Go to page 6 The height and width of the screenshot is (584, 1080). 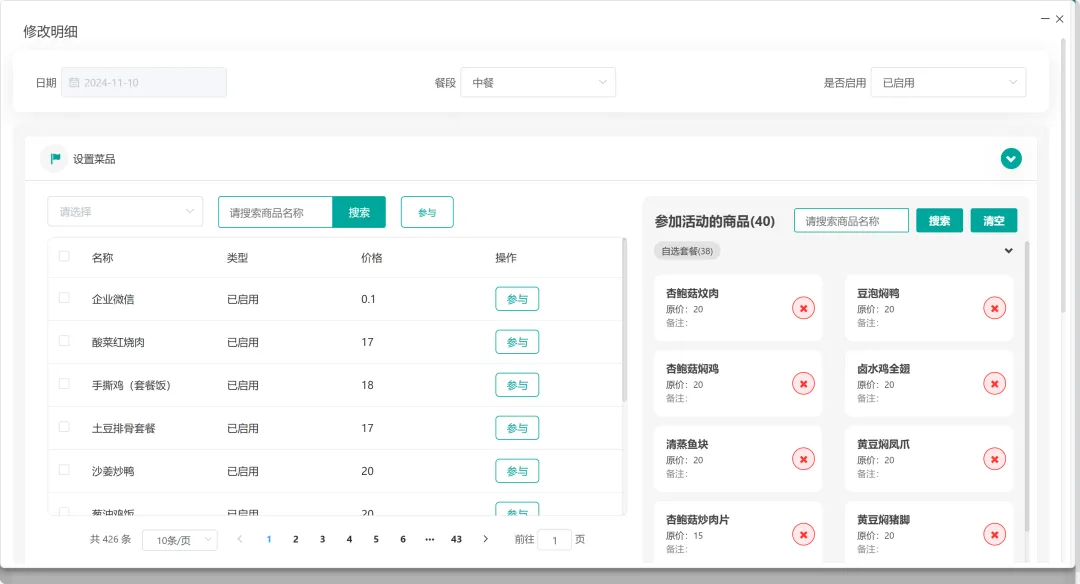tap(403, 539)
